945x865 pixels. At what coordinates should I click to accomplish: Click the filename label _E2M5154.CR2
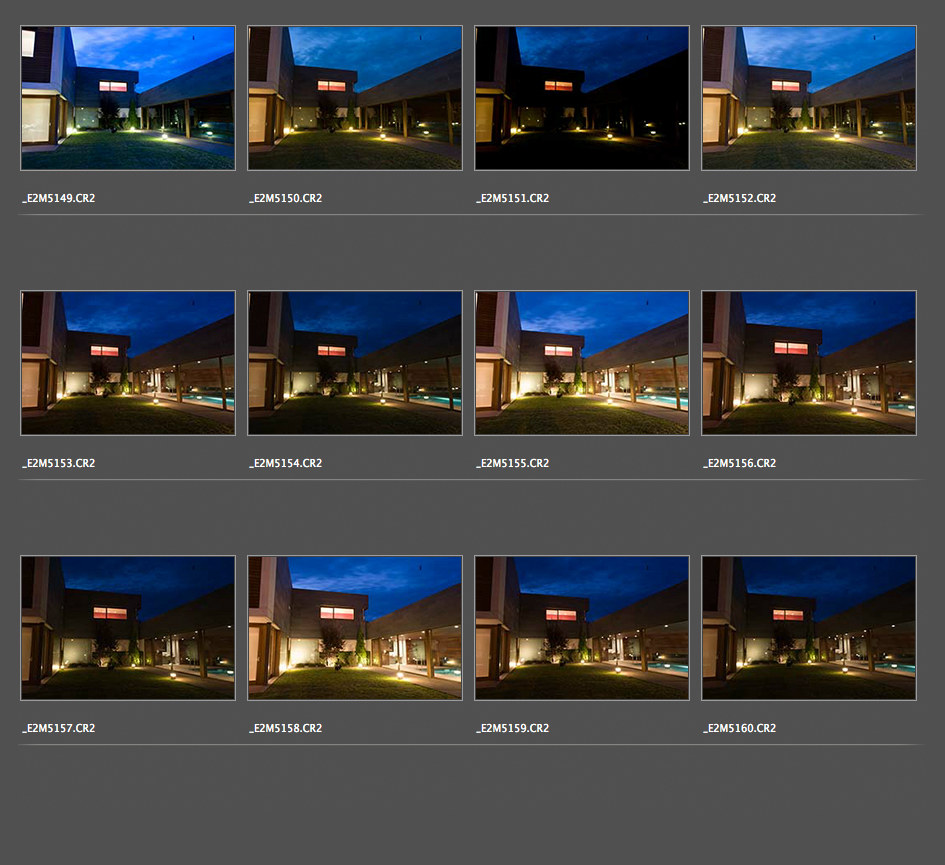coord(286,463)
